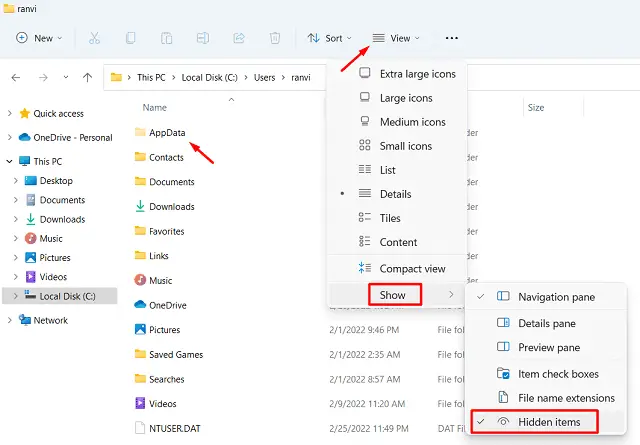Expand OneDrive - Personal tree node
Image resolution: width=640 pixels, height=445 pixels.
[x=9, y=138]
